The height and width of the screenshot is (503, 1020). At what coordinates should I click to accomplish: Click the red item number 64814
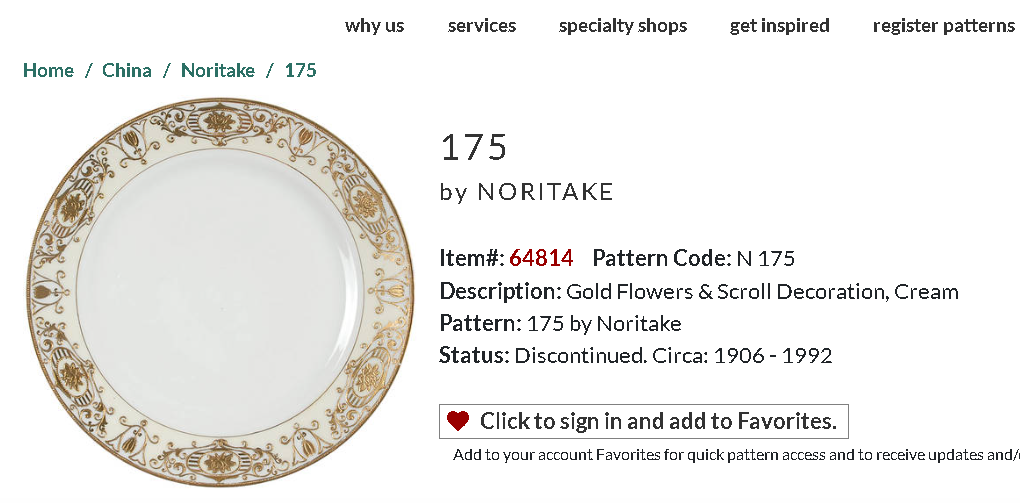pyautogui.click(x=541, y=258)
